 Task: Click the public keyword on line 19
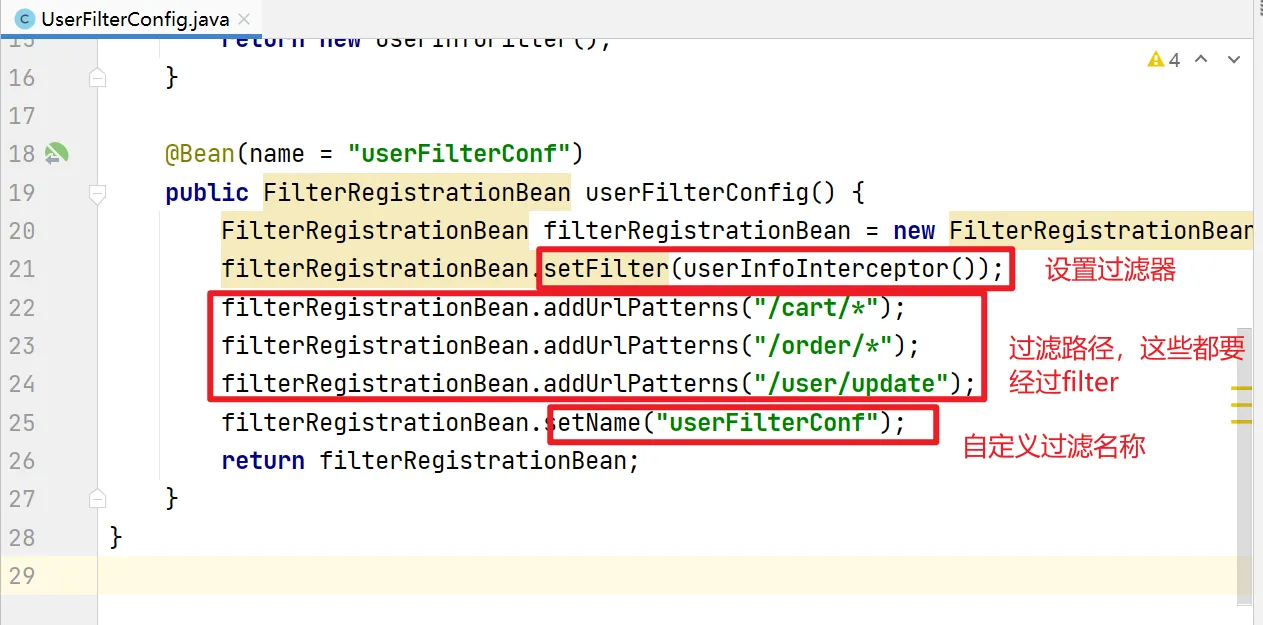pyautogui.click(x=207, y=192)
